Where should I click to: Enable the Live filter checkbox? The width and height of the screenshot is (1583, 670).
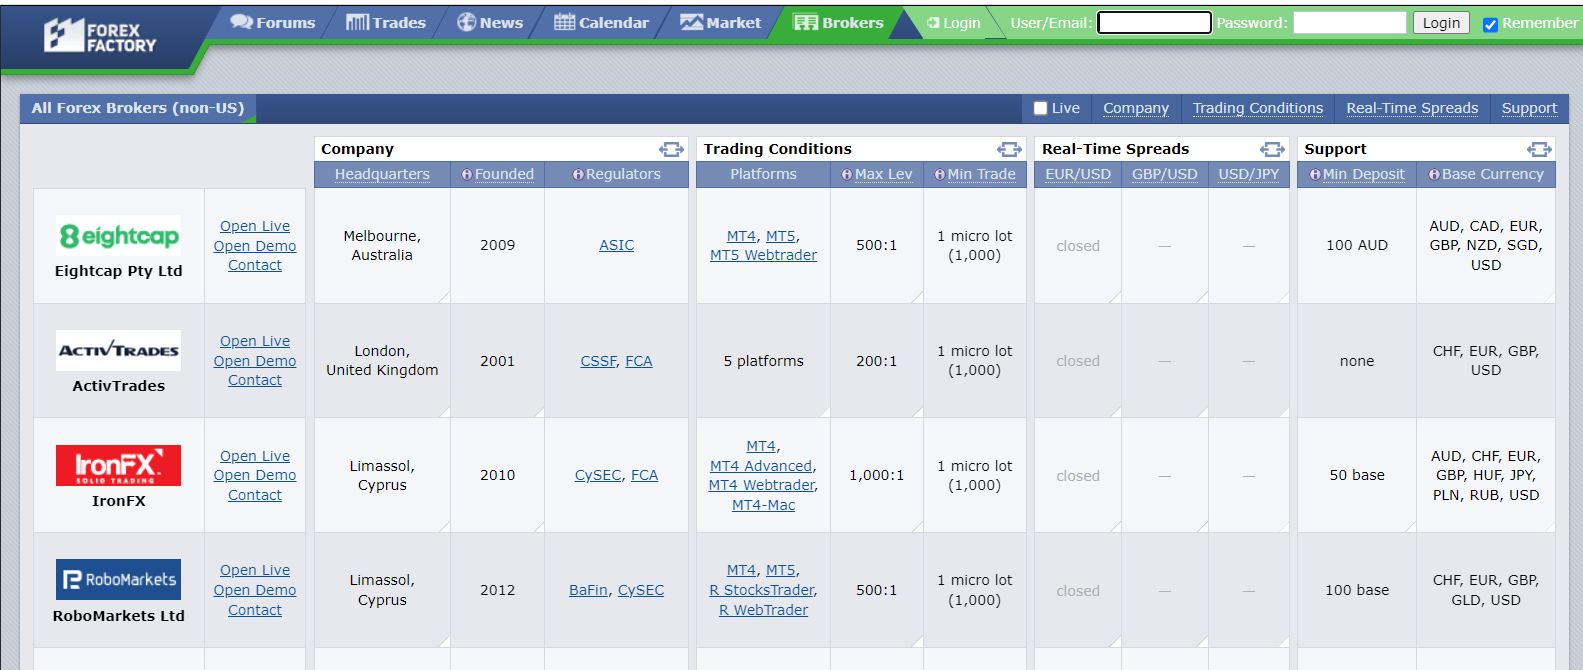(x=1040, y=108)
